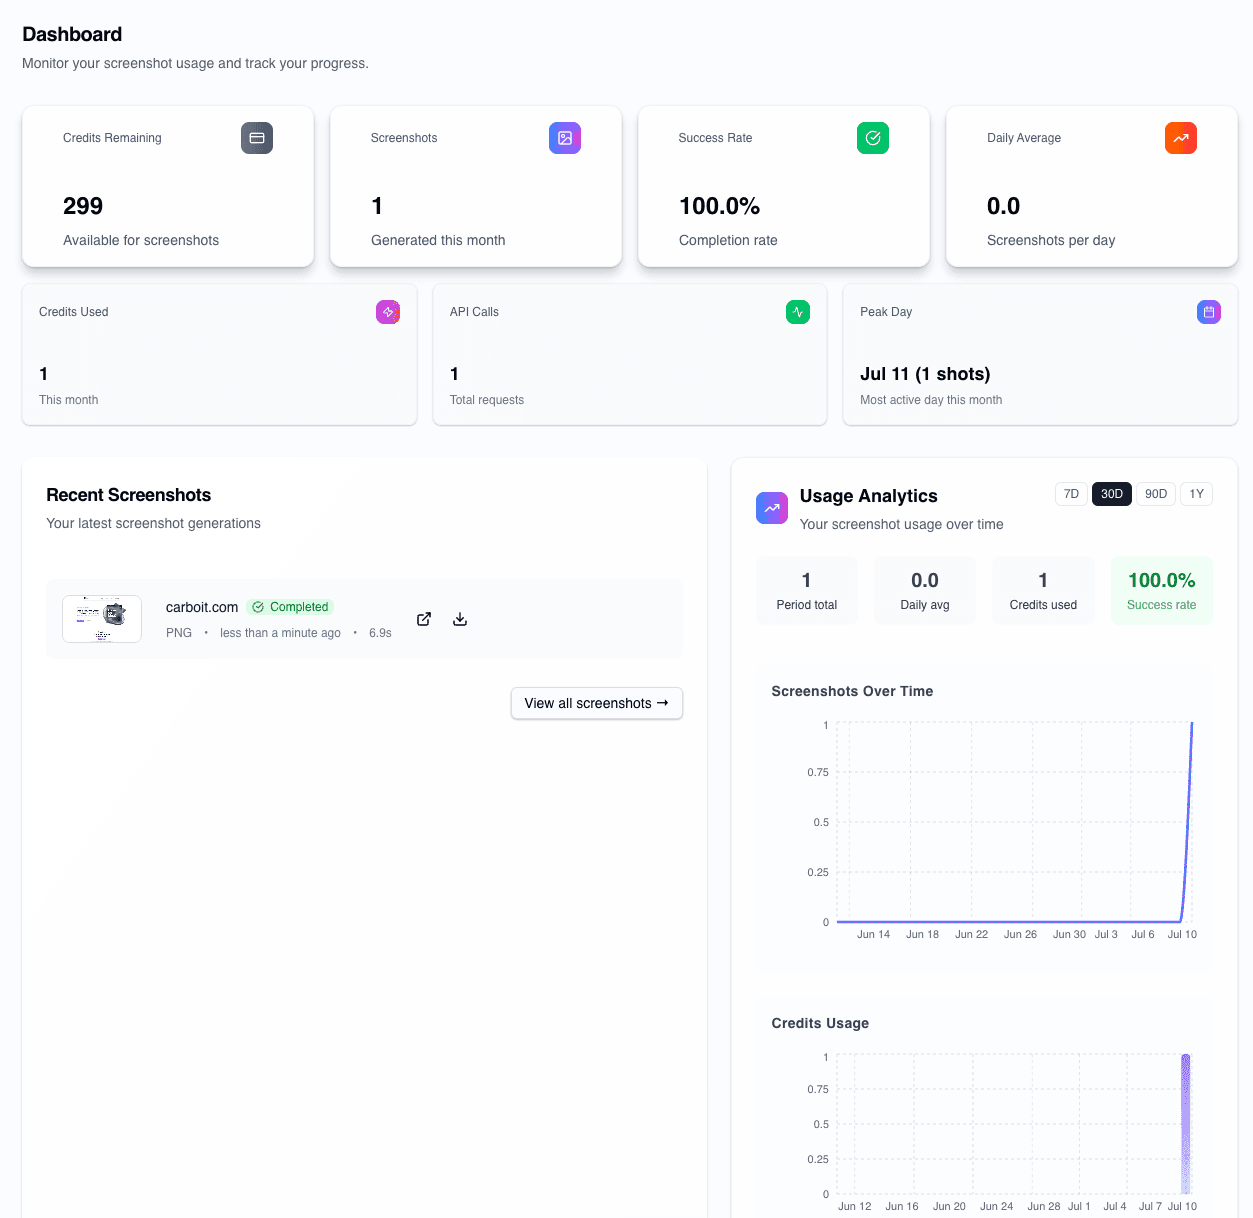Image resolution: width=1253 pixels, height=1218 pixels.
Task: Click the Total requests label
Action: [487, 400]
